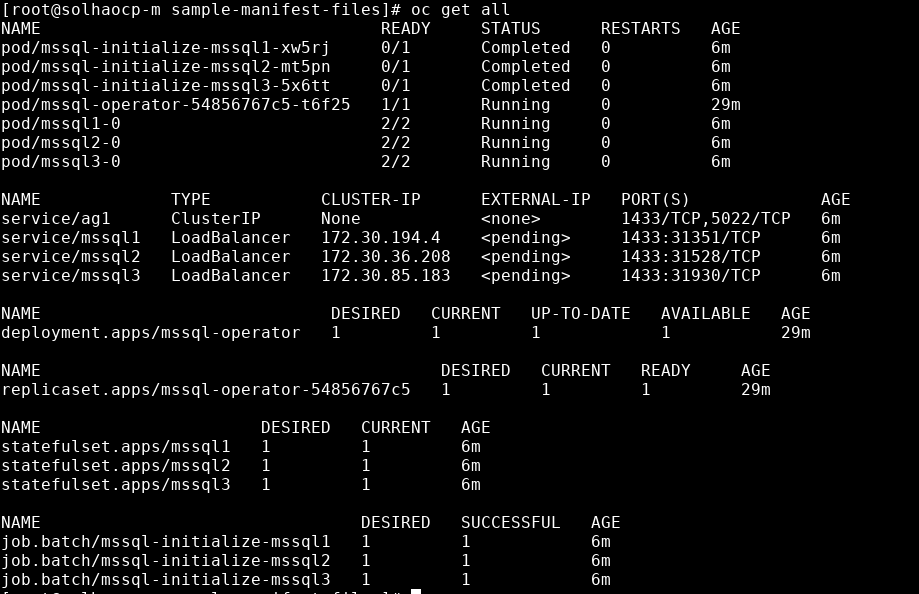Click <pending> external IP of service/mssql1
Image resolution: width=919 pixels, height=594 pixels.
click(x=526, y=237)
